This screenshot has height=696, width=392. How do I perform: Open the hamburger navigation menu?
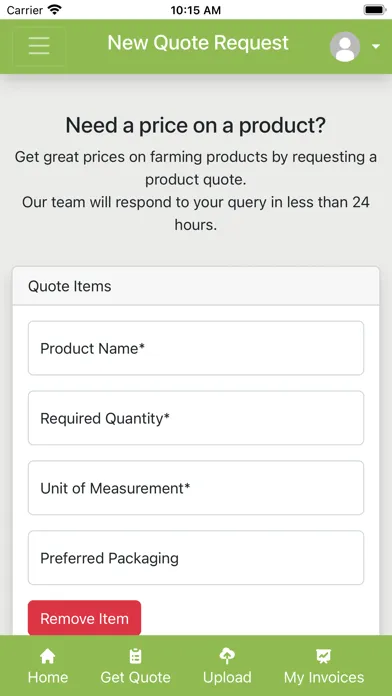[39, 46]
